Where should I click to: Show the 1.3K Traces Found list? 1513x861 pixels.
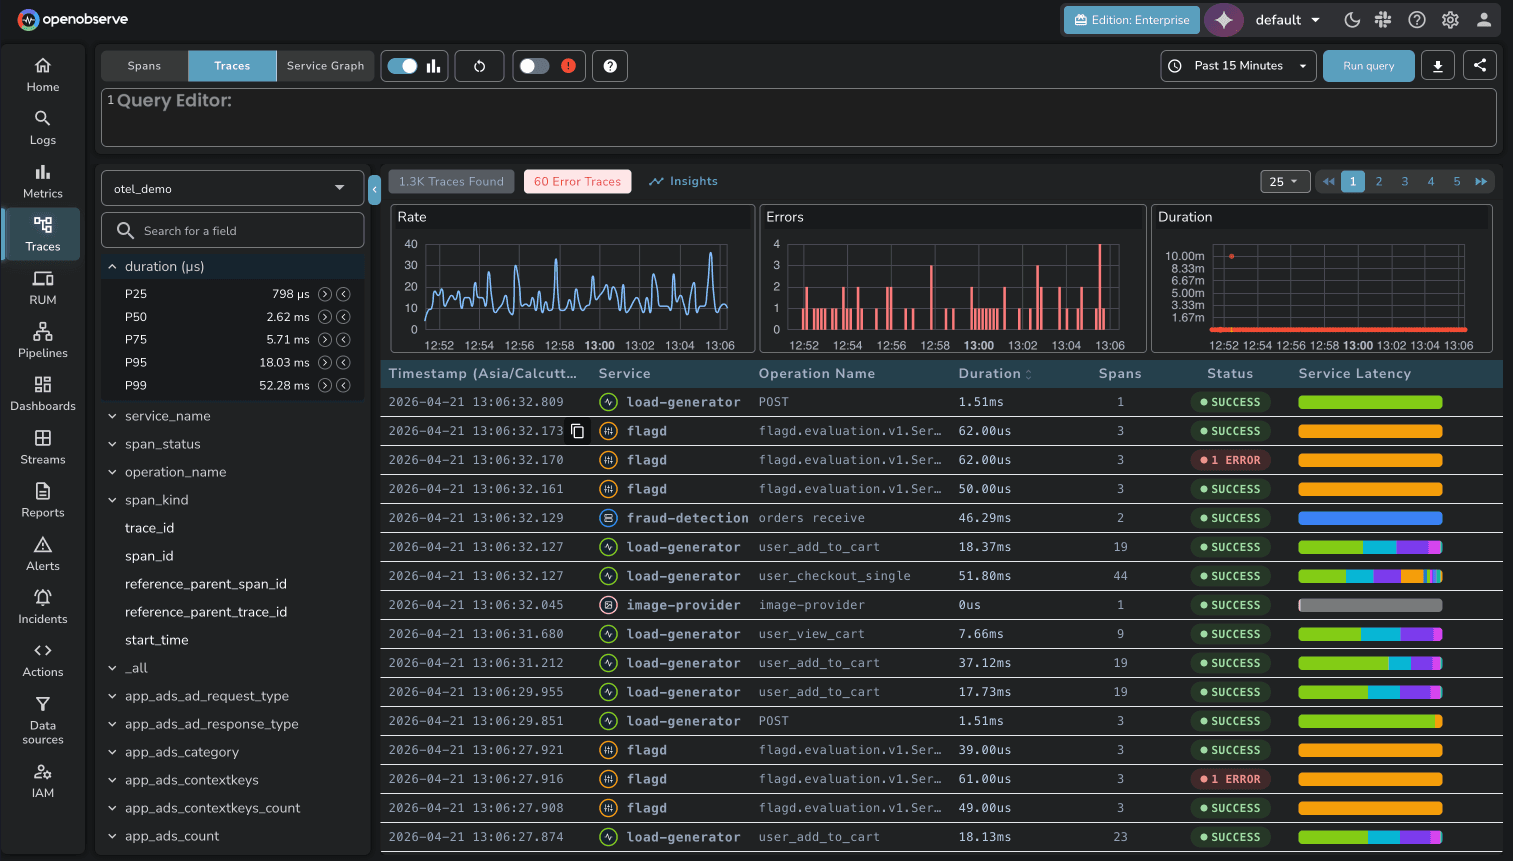(451, 181)
